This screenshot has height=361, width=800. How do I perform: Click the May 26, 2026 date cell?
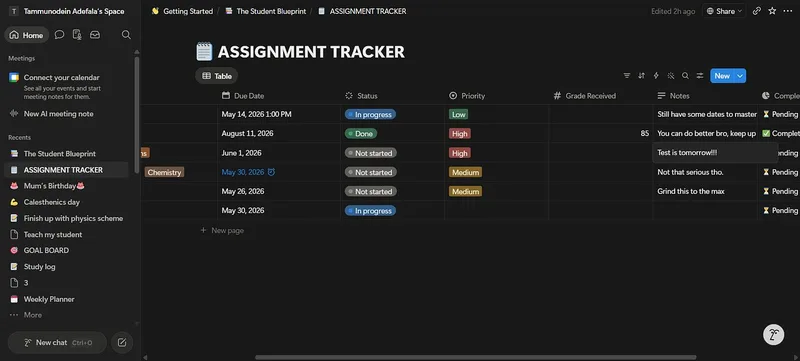[279, 191]
